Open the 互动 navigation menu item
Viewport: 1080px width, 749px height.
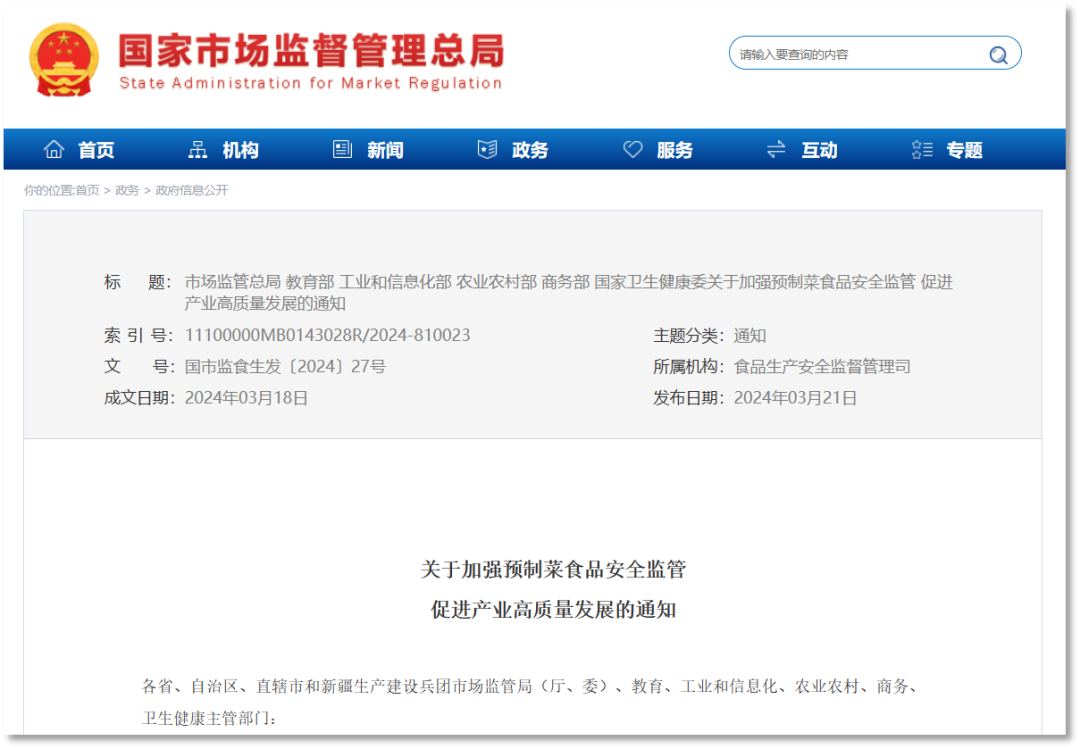tap(819, 150)
